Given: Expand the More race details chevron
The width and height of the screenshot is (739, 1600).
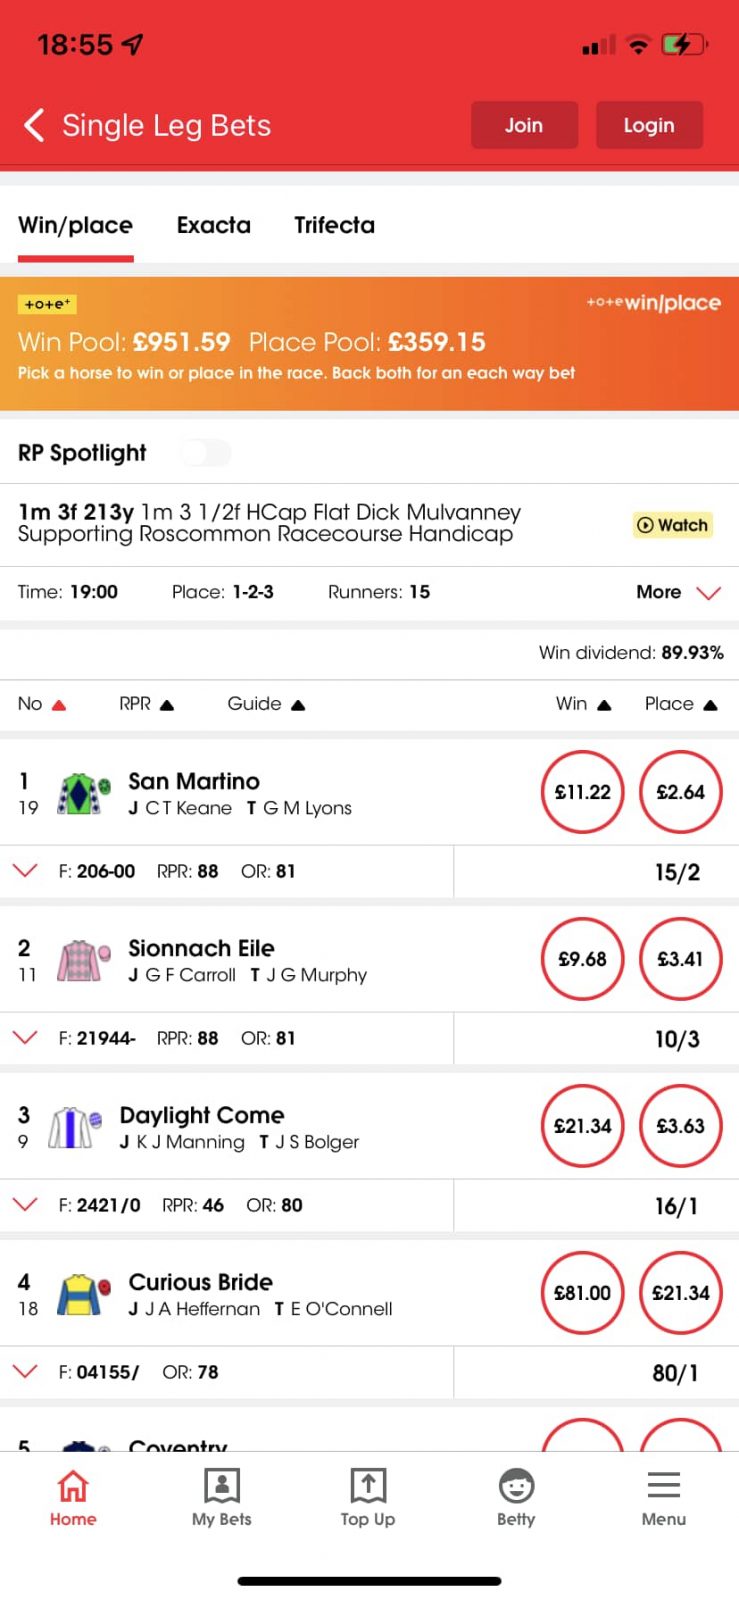Looking at the screenshot, I should pyautogui.click(x=708, y=593).
